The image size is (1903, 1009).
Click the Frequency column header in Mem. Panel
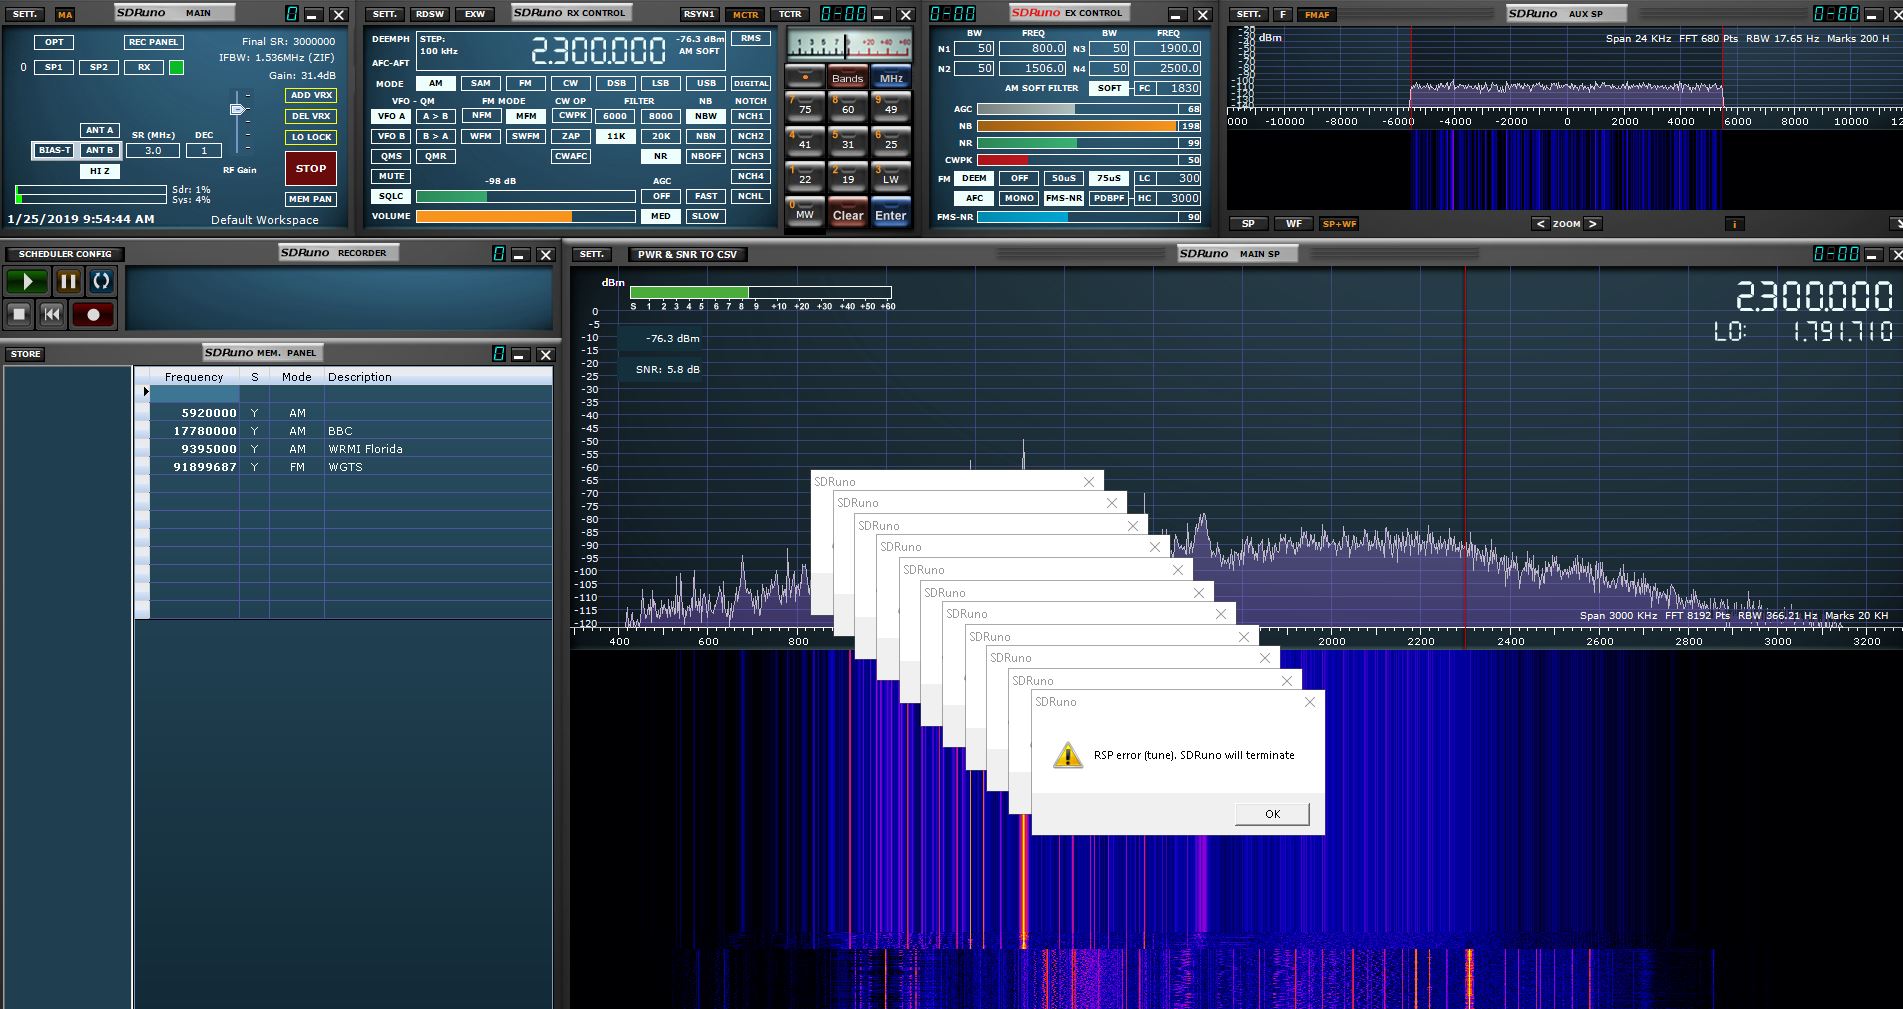coord(194,377)
